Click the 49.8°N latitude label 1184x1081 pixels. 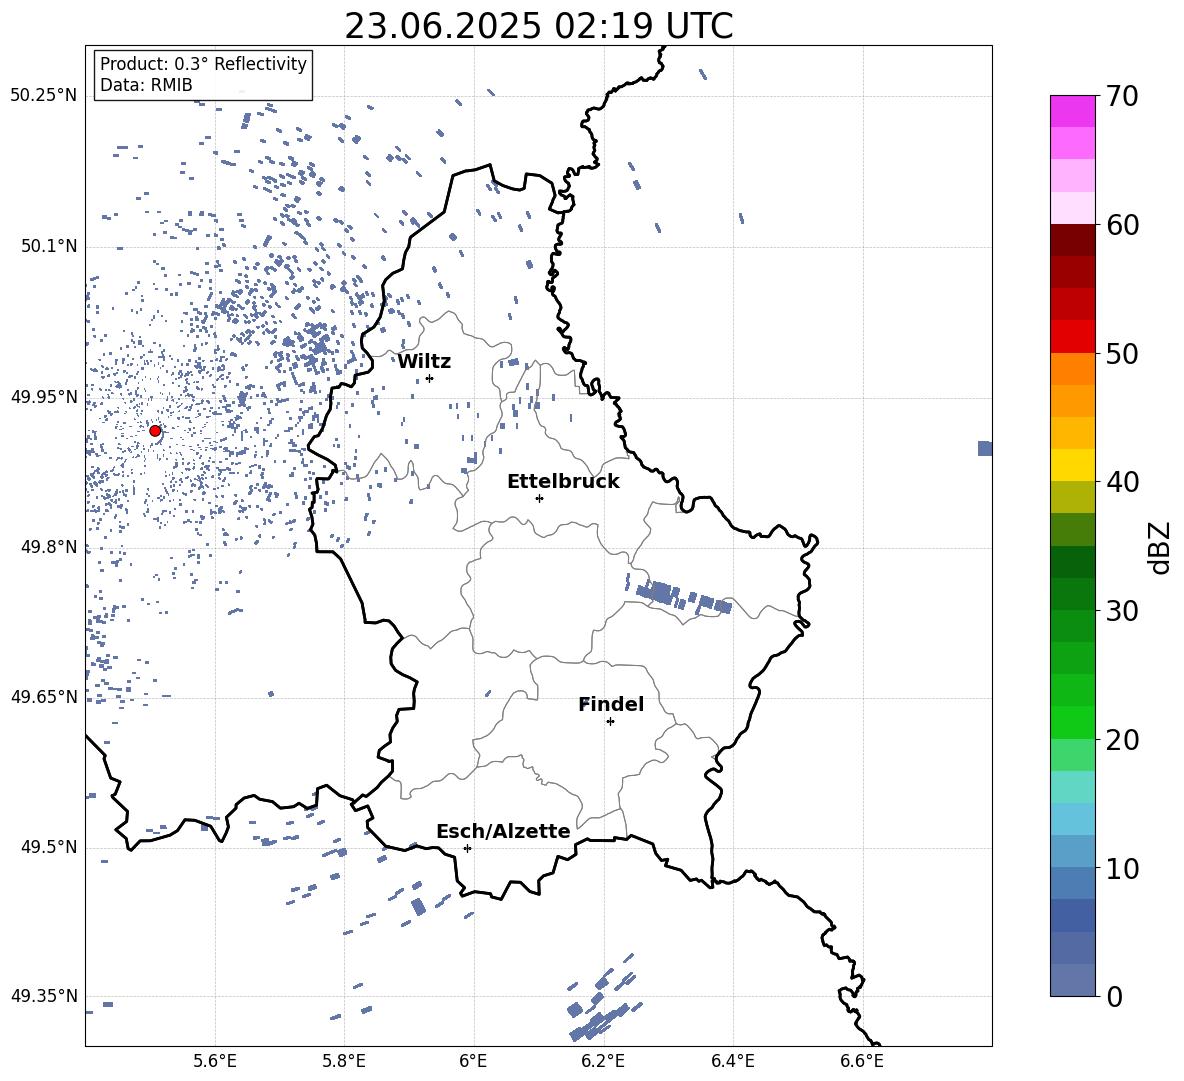pyautogui.click(x=48, y=547)
